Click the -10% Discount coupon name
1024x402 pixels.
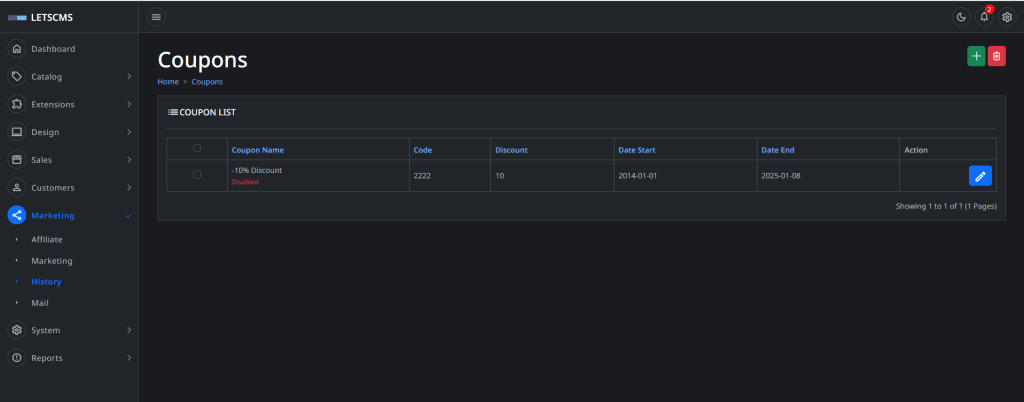click(x=257, y=170)
